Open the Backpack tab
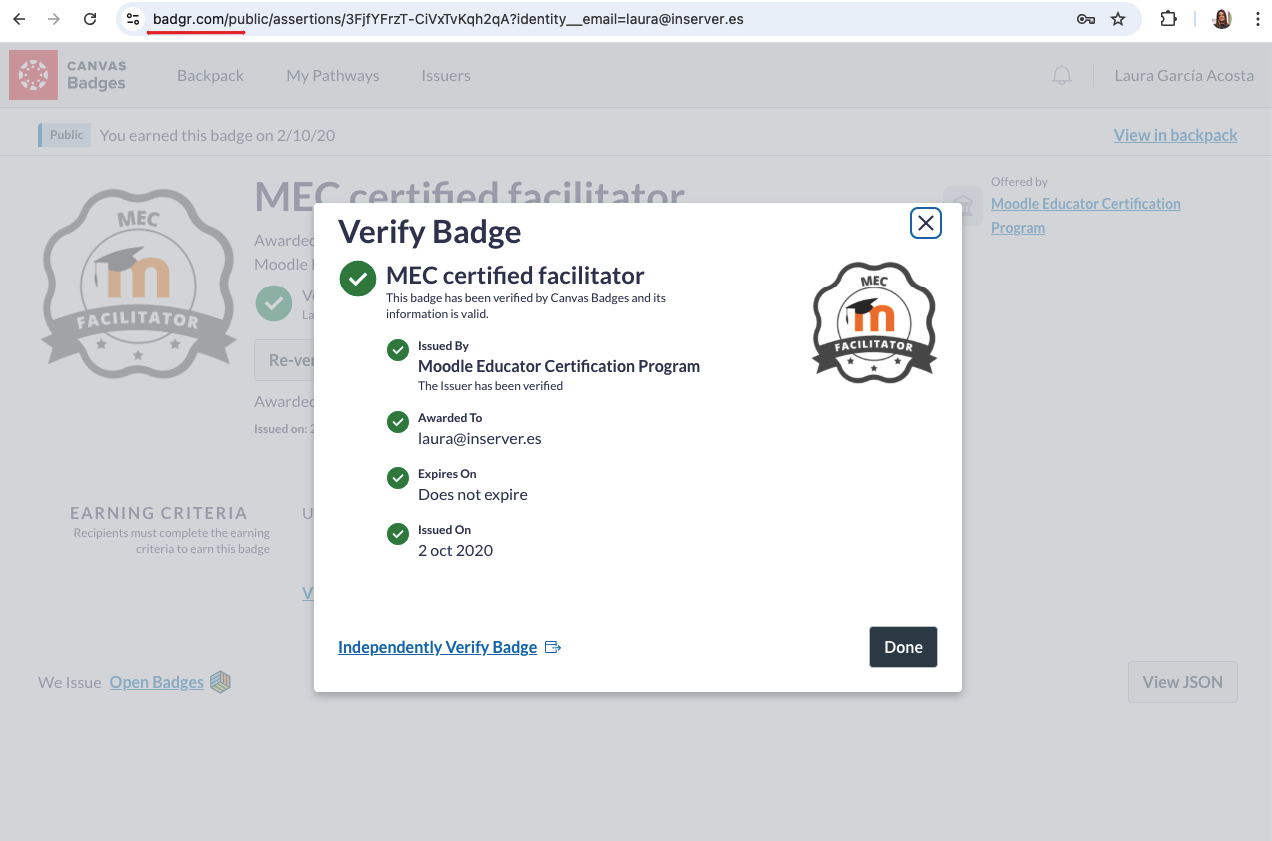Screen dimensions: 1272x841 pyautogui.click(x=210, y=75)
